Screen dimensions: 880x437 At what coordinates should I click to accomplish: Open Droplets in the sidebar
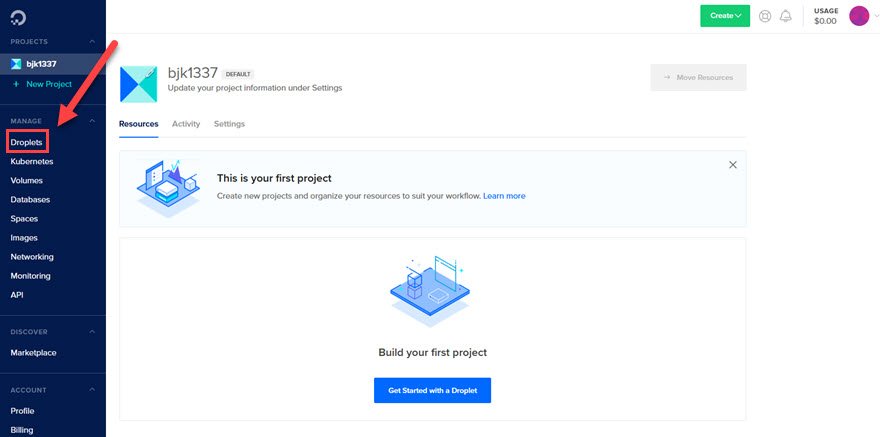[x=26, y=142]
